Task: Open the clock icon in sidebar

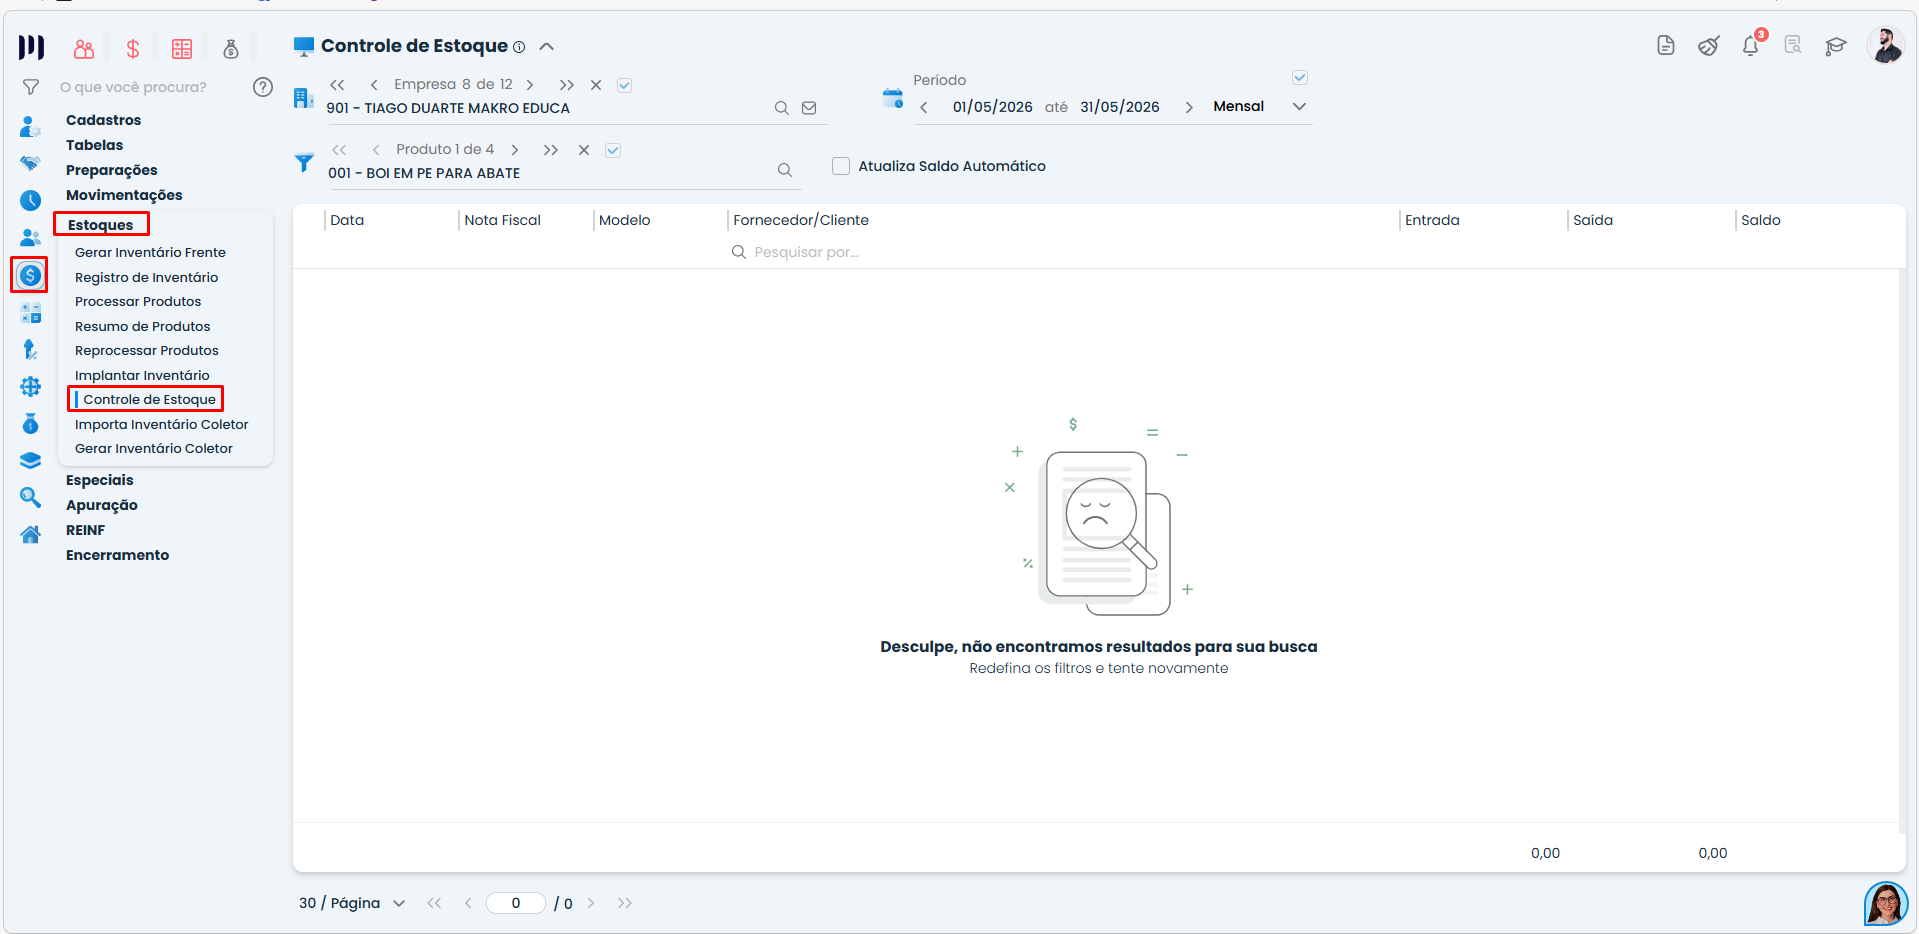Action: click(x=30, y=200)
